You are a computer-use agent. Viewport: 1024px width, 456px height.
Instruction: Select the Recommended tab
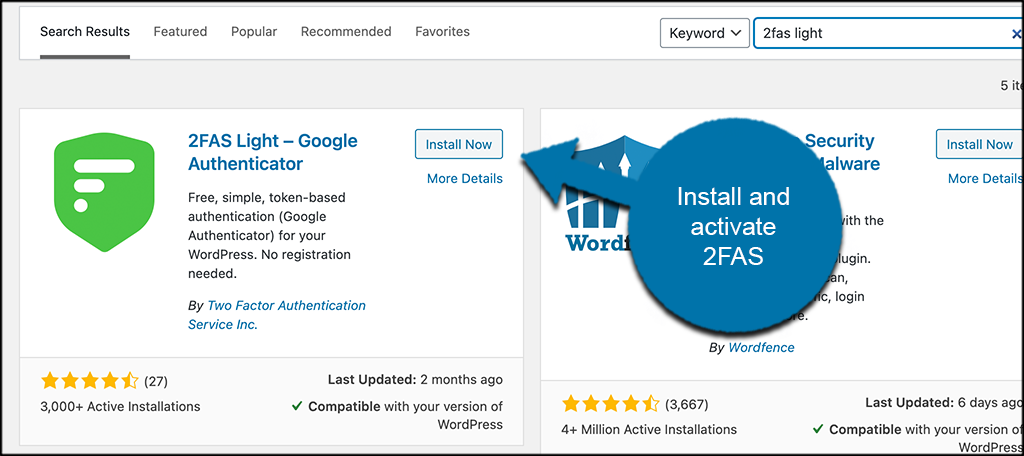[x=346, y=32]
